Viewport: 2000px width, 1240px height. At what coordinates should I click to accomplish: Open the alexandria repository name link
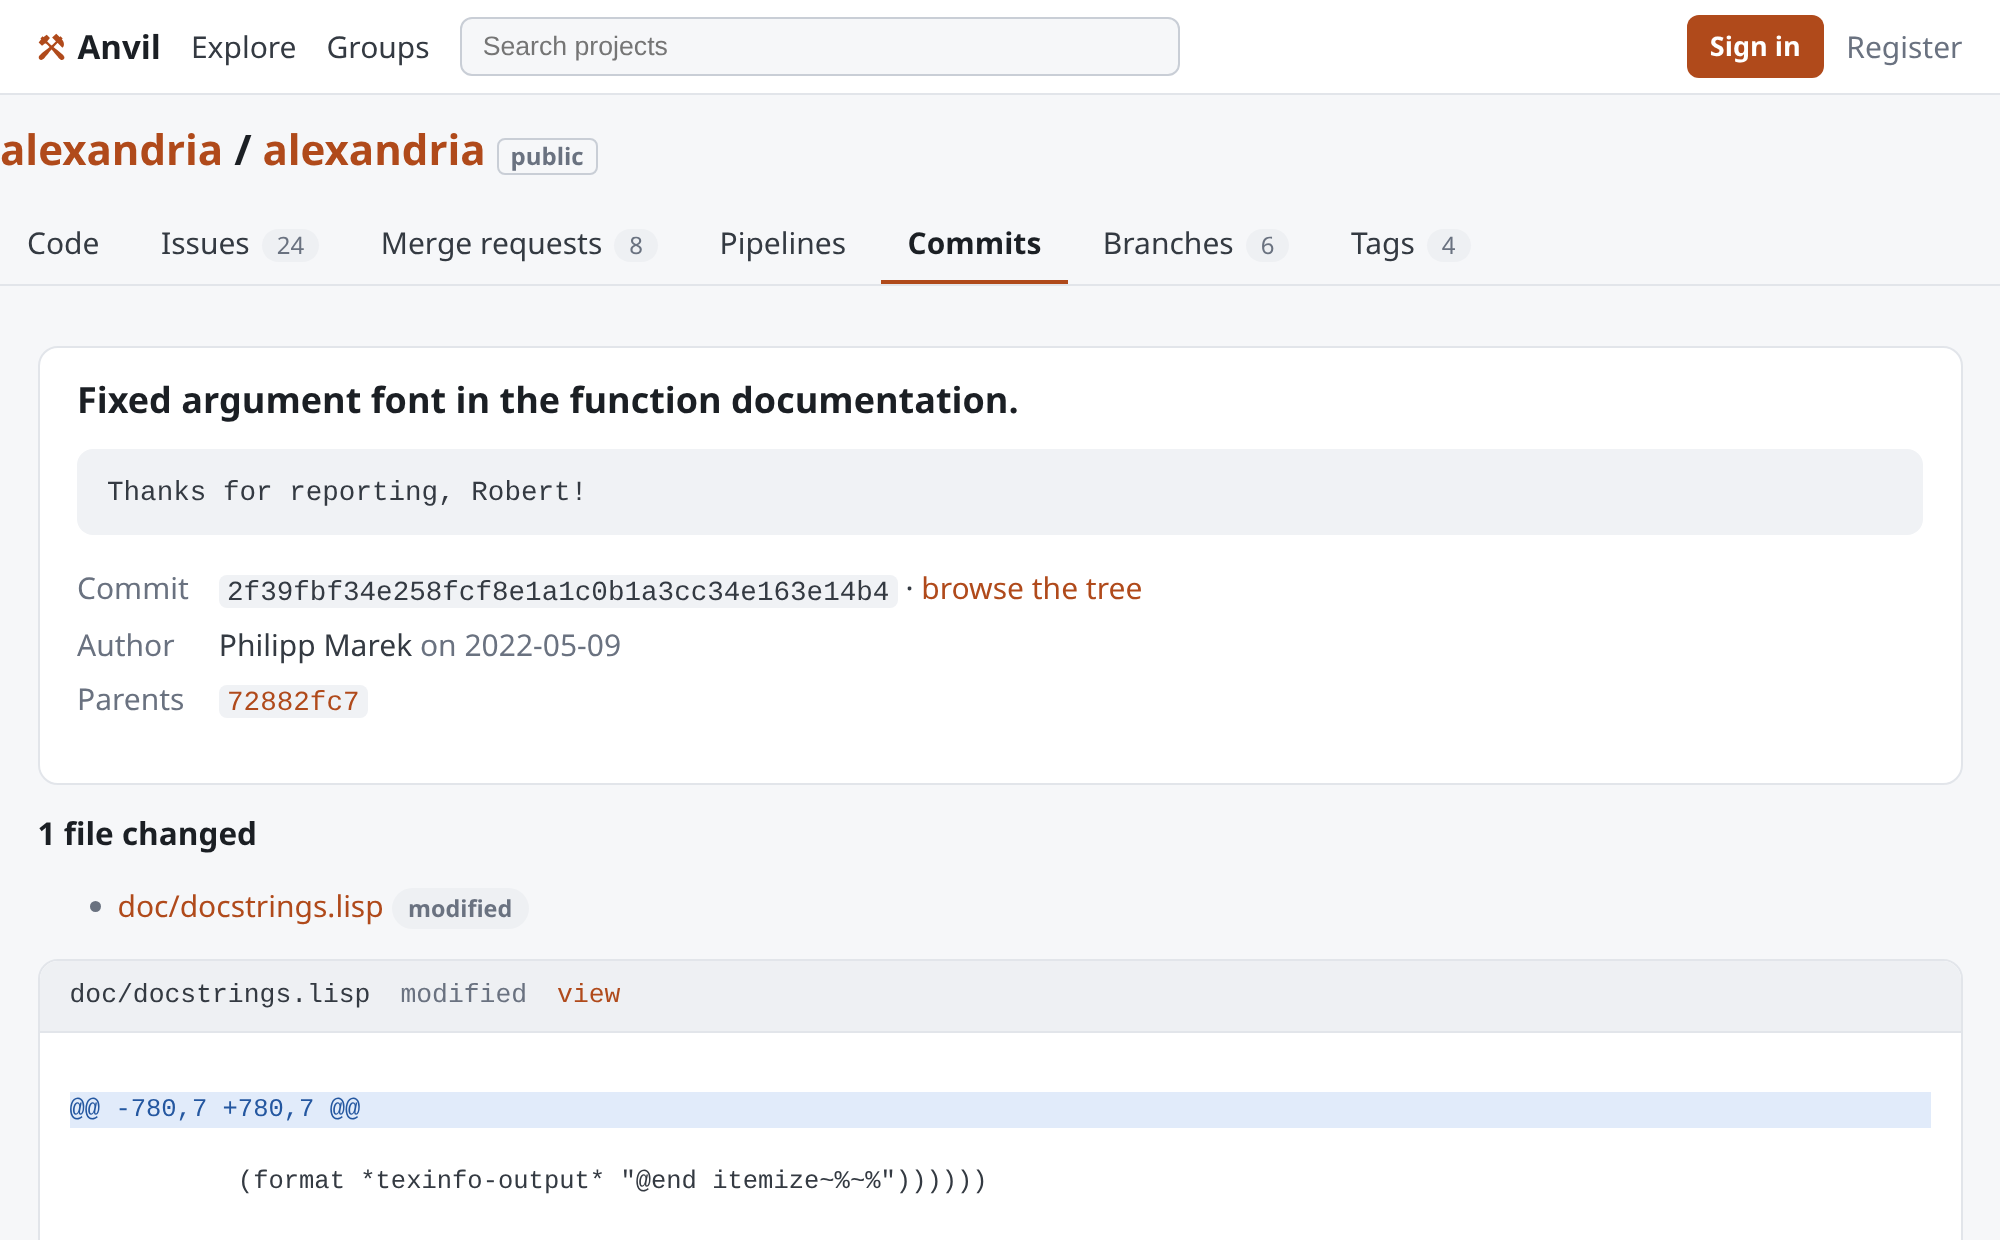(373, 150)
